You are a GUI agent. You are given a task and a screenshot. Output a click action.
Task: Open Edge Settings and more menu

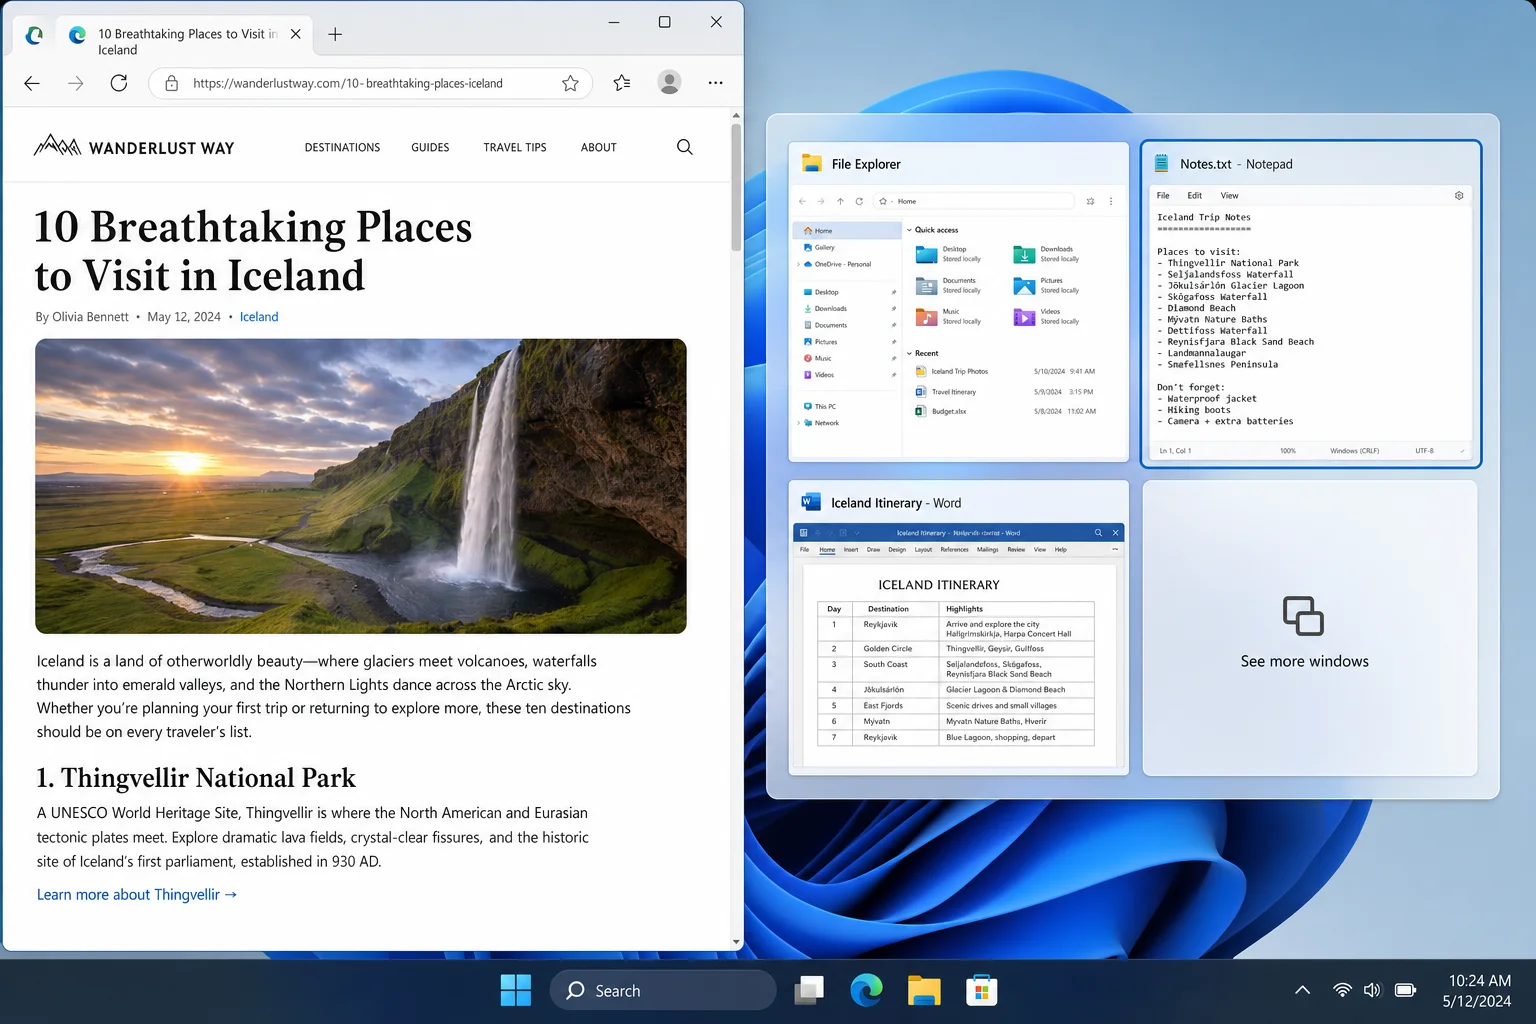click(715, 83)
